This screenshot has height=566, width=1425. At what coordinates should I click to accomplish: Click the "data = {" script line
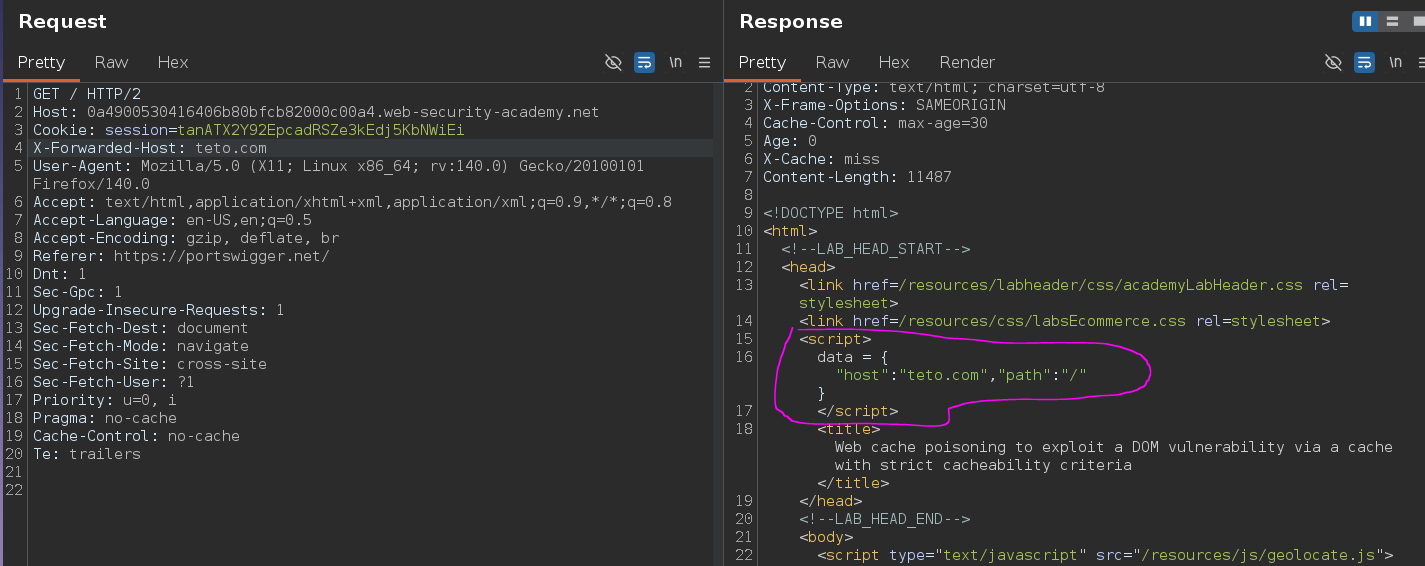pyautogui.click(x=852, y=357)
